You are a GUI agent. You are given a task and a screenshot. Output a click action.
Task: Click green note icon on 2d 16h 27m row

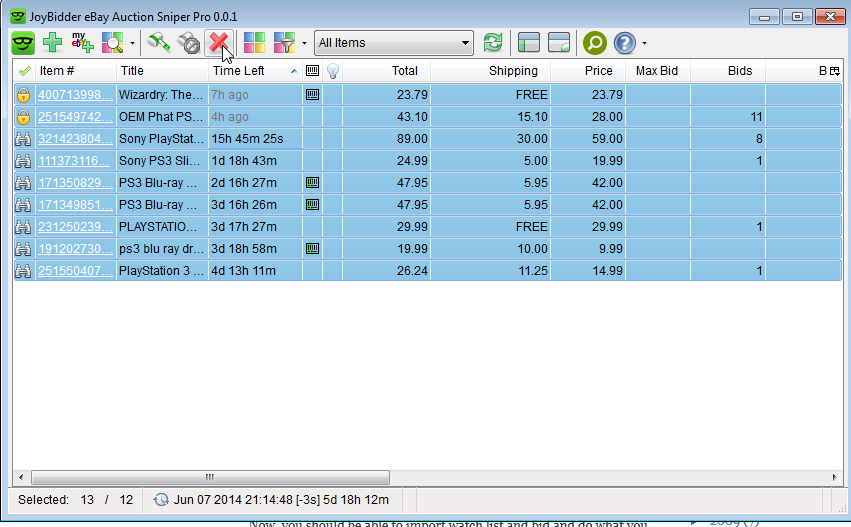pos(312,182)
